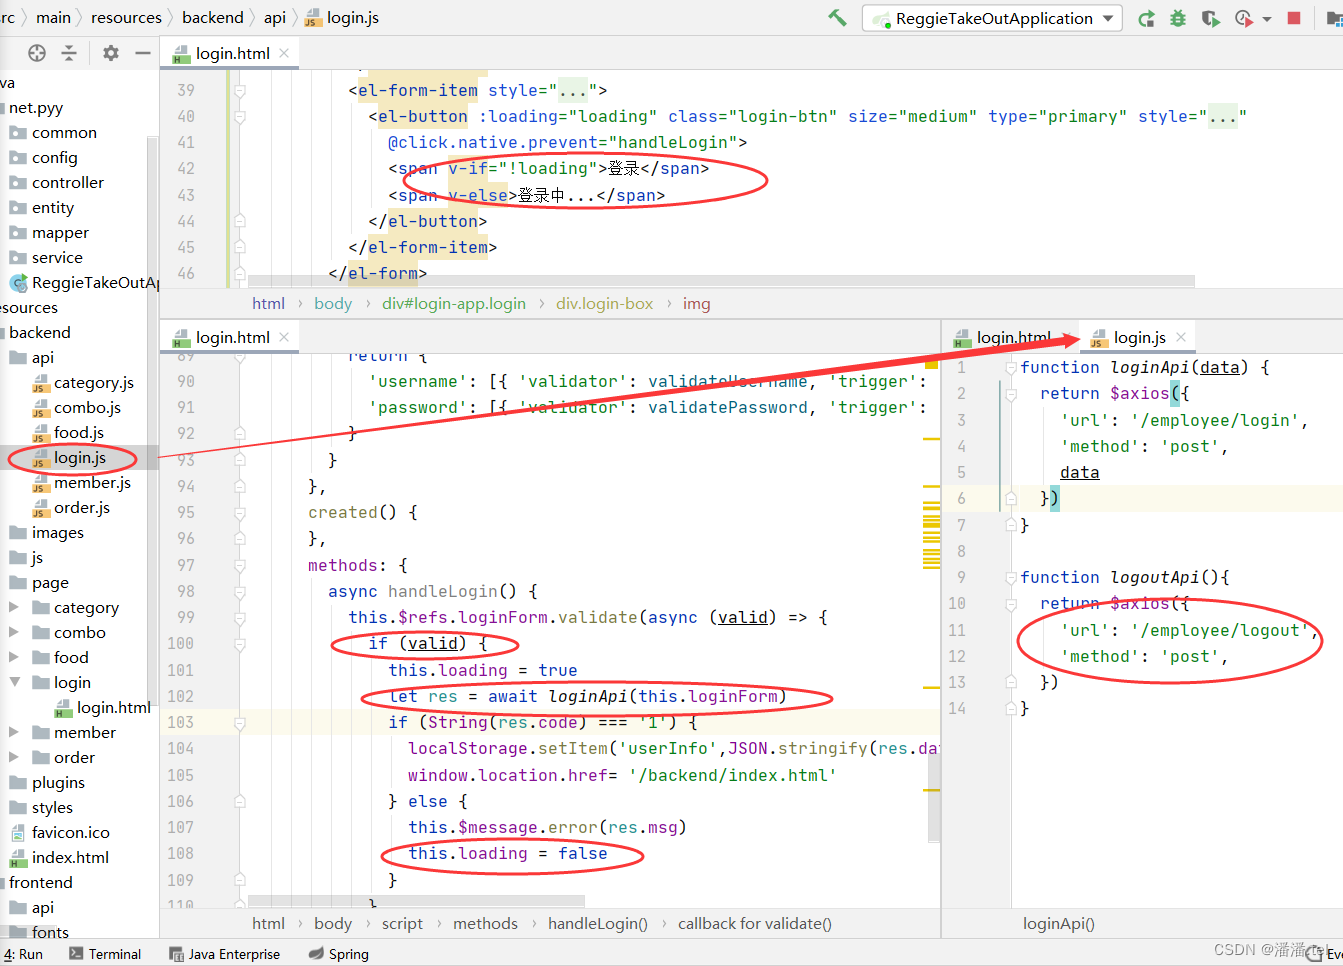Collapse loginApi function fold at line 1
Image resolution: width=1343 pixels, height=966 pixels.
pyautogui.click(x=1012, y=367)
